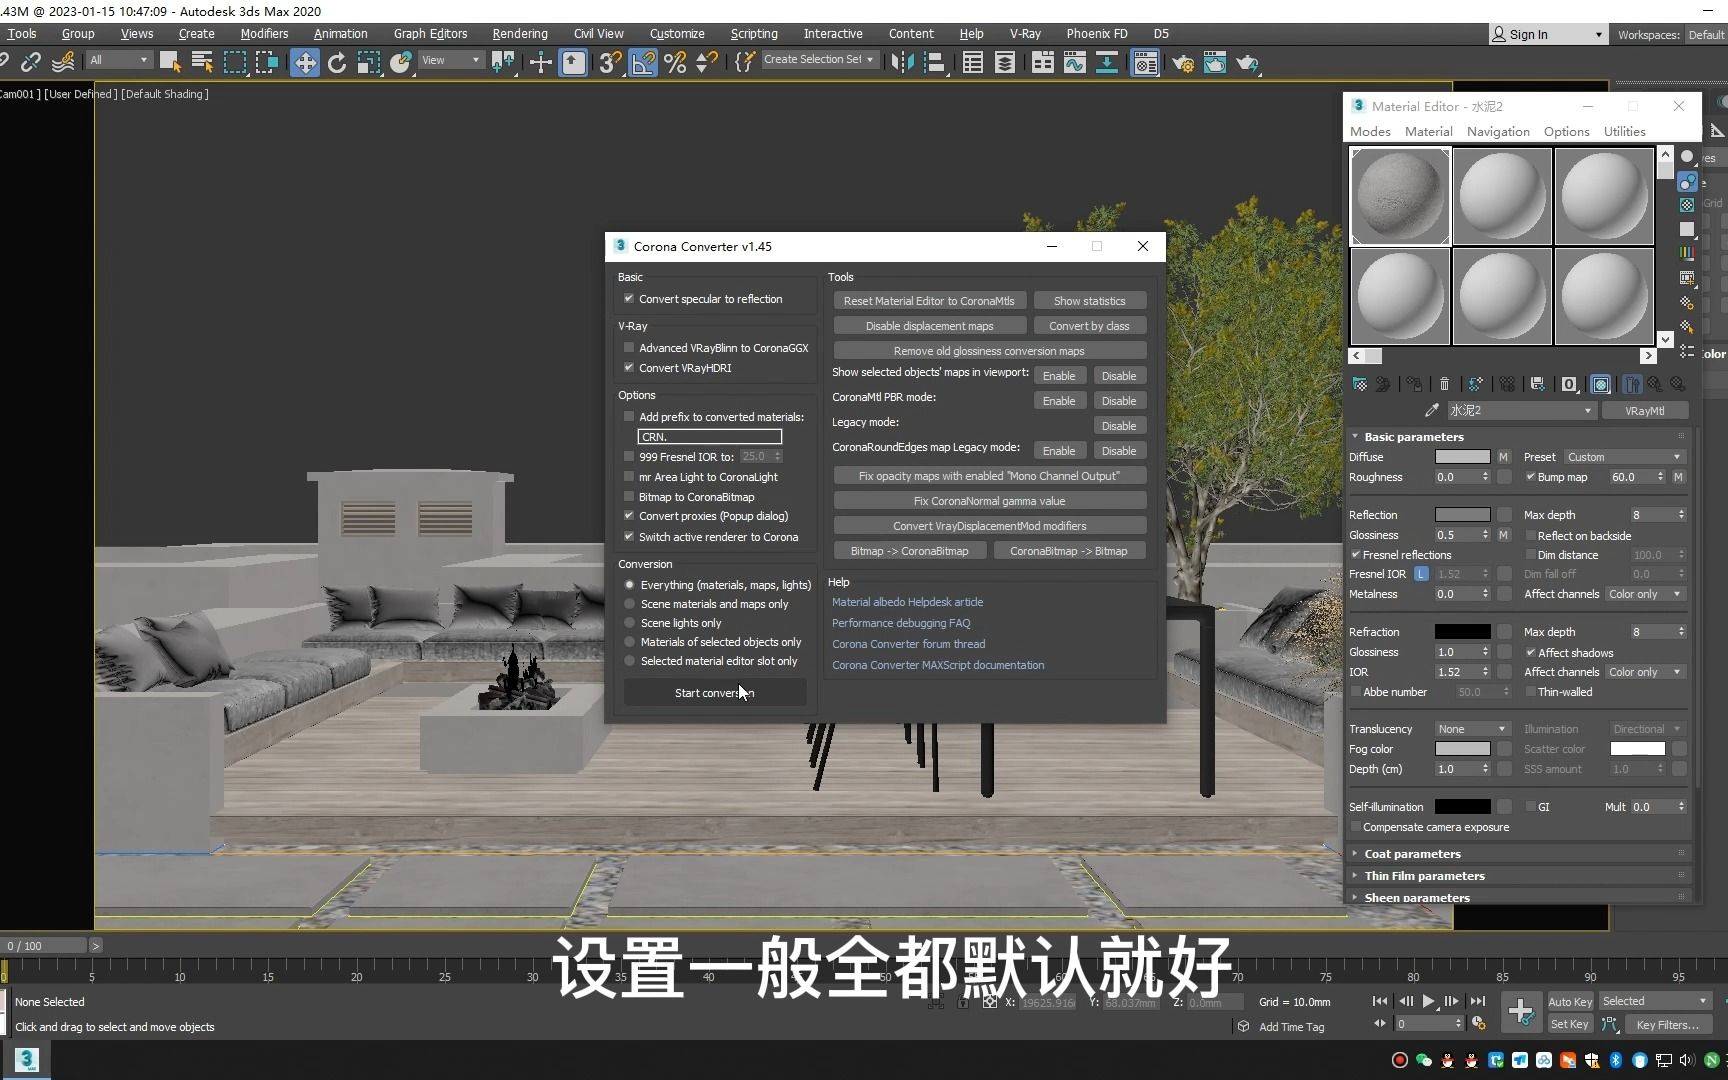Toggle Convert specular to reflection checkbox
The width and height of the screenshot is (1728, 1080).
pos(629,299)
